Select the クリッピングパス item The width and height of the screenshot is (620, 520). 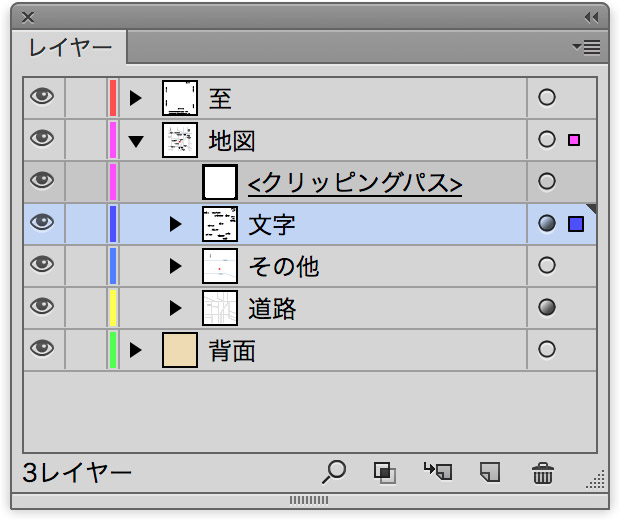coord(355,183)
